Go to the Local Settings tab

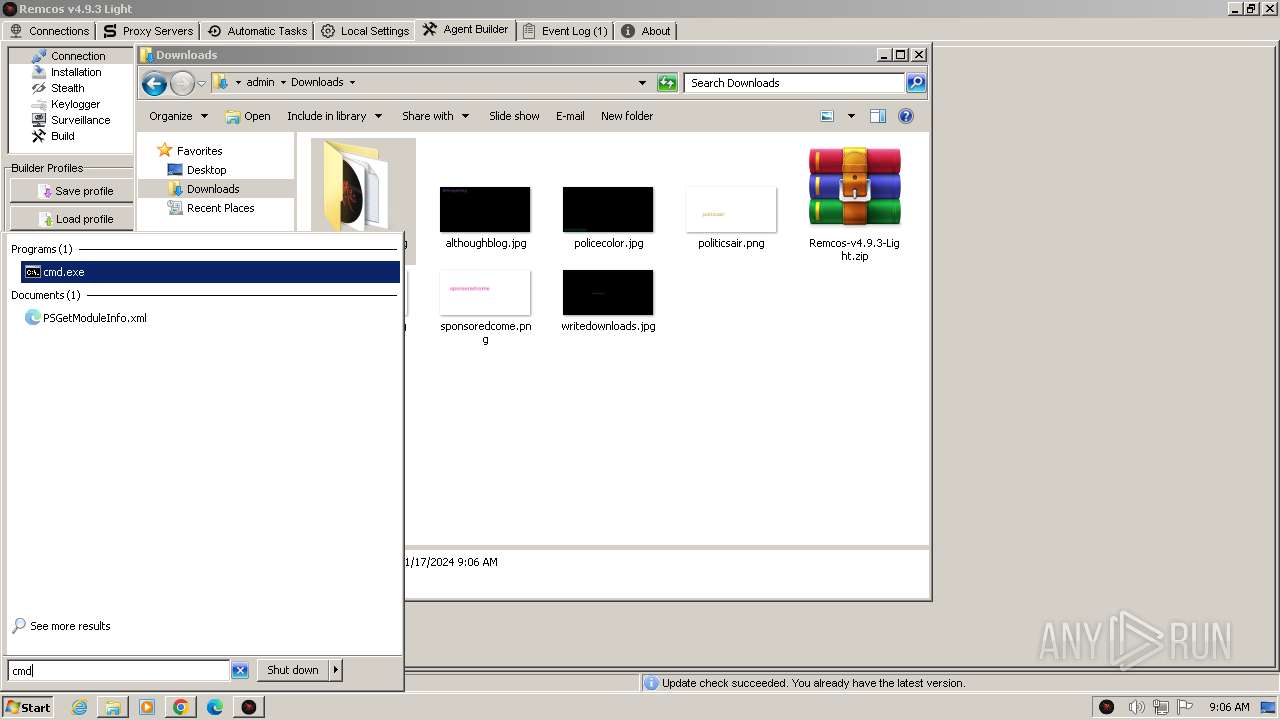pyautogui.click(x=365, y=31)
